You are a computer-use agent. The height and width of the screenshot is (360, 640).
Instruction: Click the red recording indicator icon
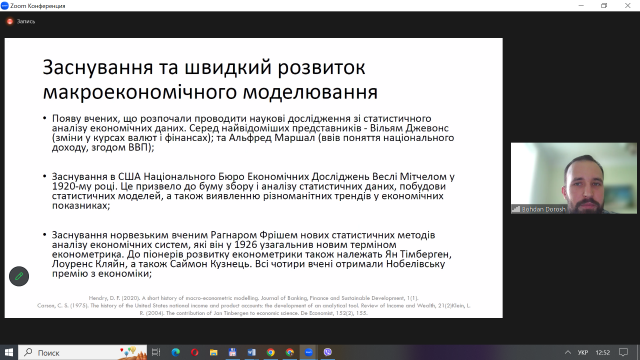10,21
